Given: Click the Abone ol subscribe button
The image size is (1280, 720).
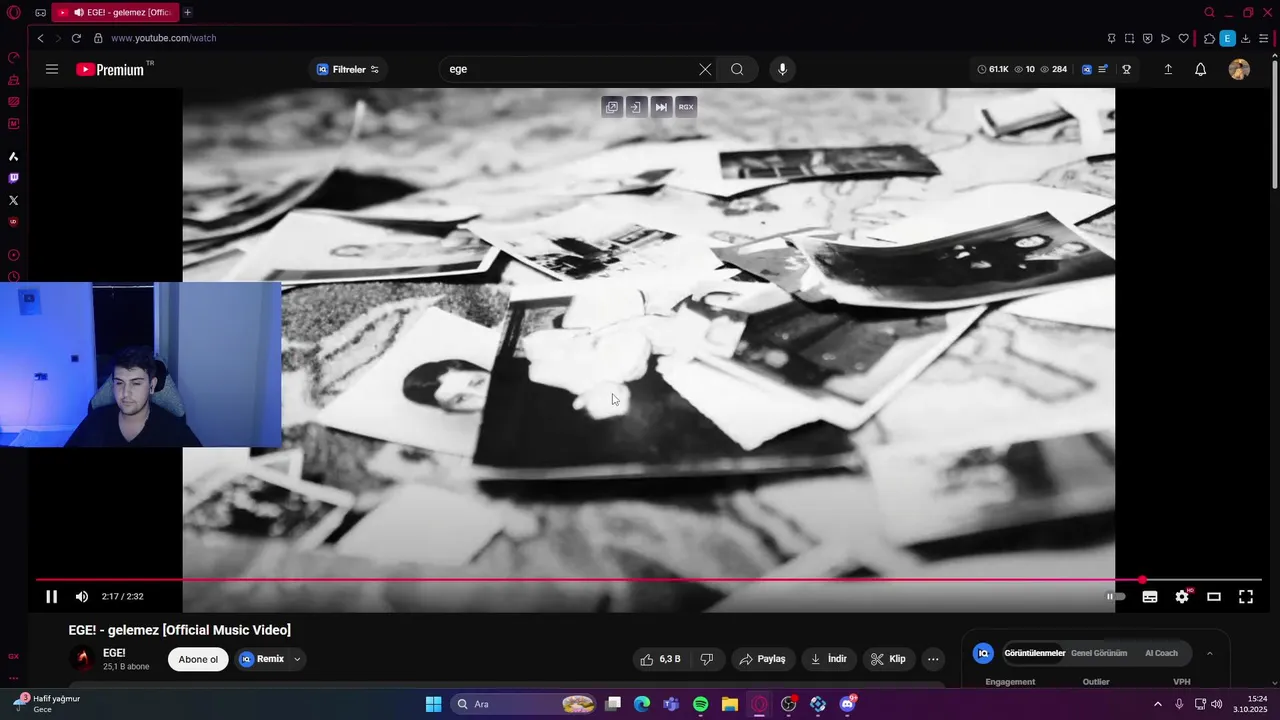Looking at the screenshot, I should click(x=198, y=659).
